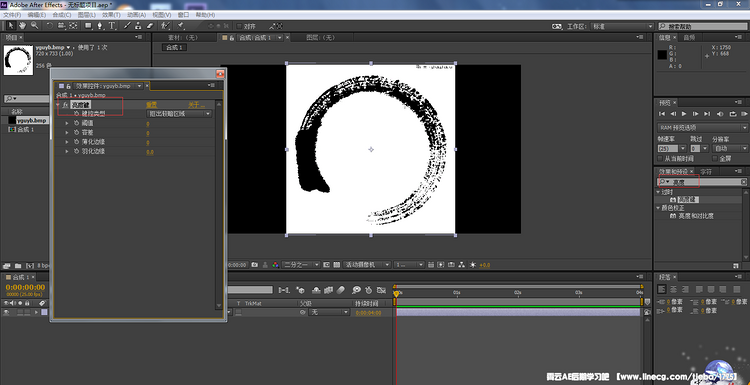This screenshot has width=750, height=385.
Task: Open the 活动摄像机 camera view dropdown
Action: coord(367,264)
